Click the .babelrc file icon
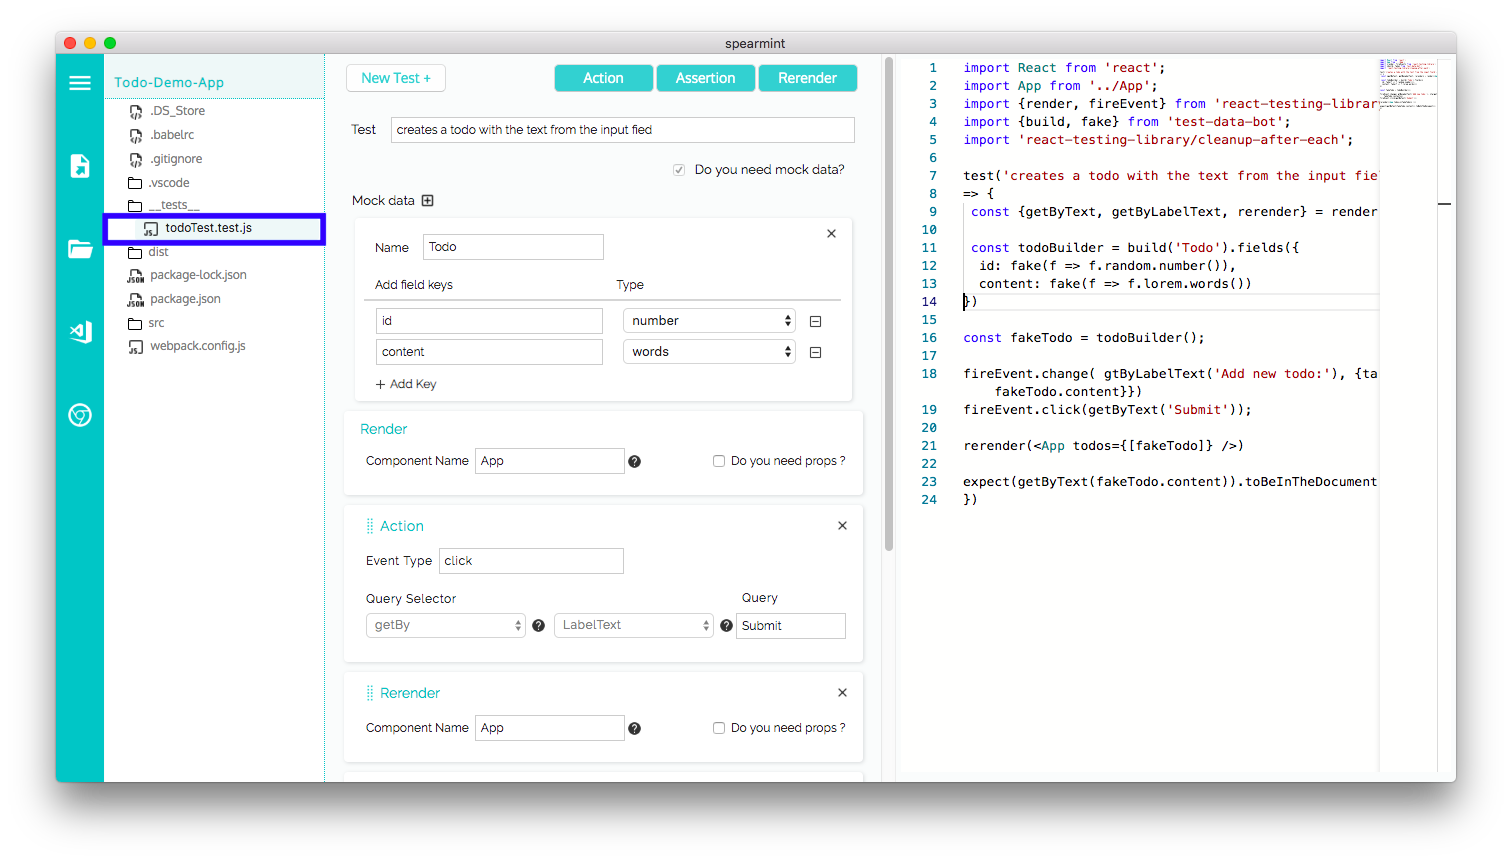 coord(136,135)
